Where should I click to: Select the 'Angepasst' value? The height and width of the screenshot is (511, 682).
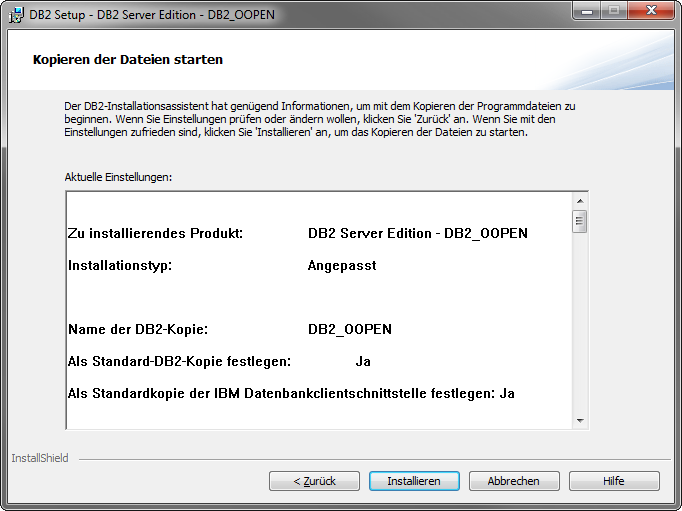coord(342,266)
